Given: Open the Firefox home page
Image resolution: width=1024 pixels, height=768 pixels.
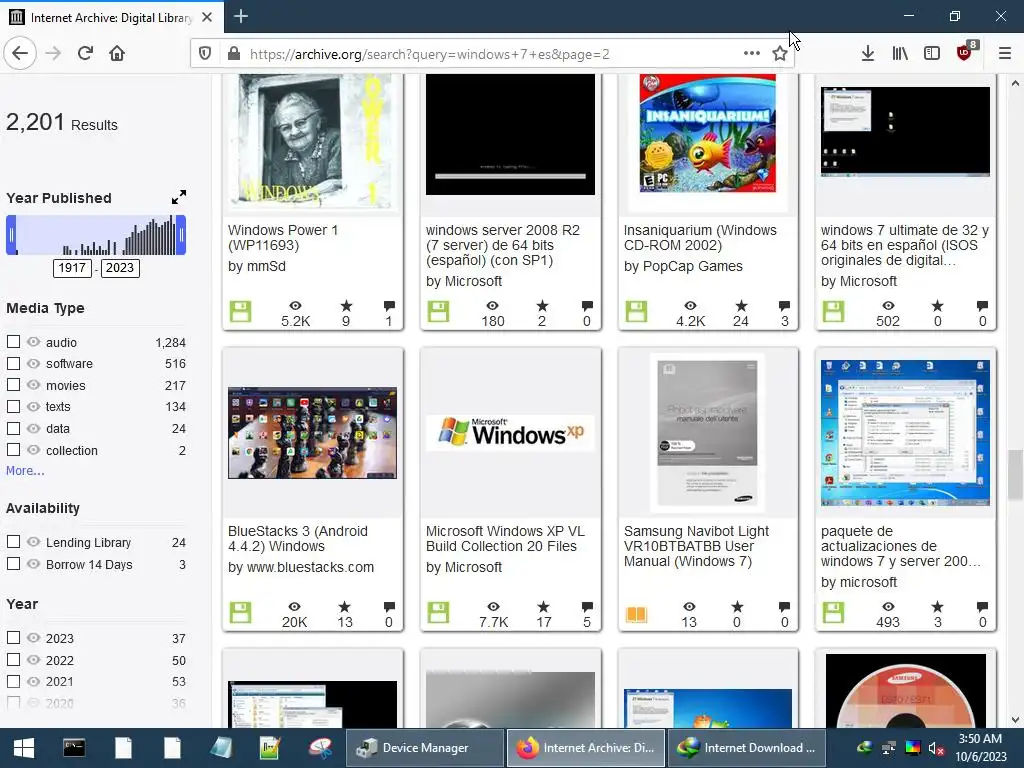Looking at the screenshot, I should point(117,54).
